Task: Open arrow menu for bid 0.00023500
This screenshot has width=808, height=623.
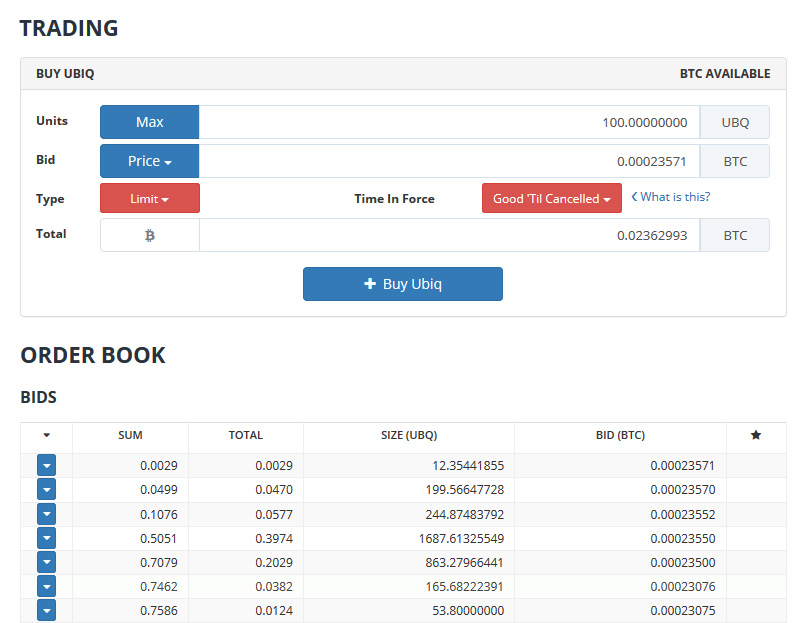Action: [x=46, y=562]
